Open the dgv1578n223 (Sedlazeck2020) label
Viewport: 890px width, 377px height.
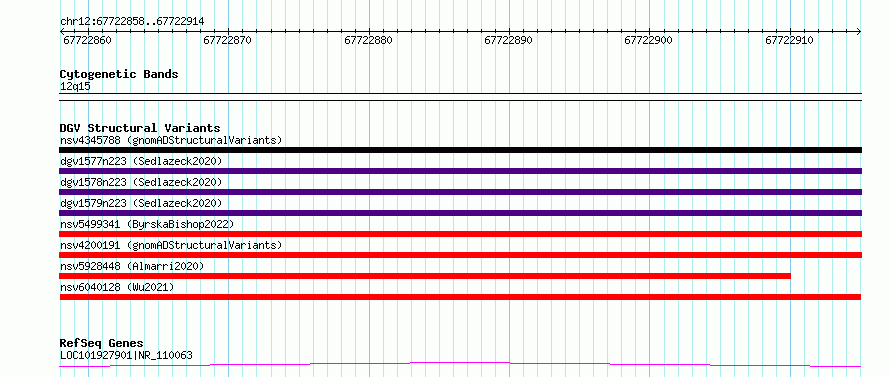pos(141,182)
